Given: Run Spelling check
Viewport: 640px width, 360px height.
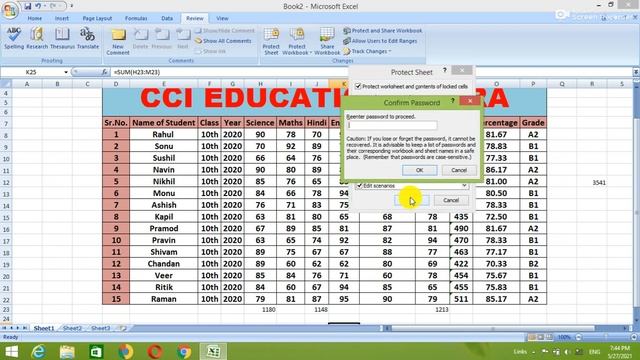Looking at the screenshot, I should click(x=14, y=38).
